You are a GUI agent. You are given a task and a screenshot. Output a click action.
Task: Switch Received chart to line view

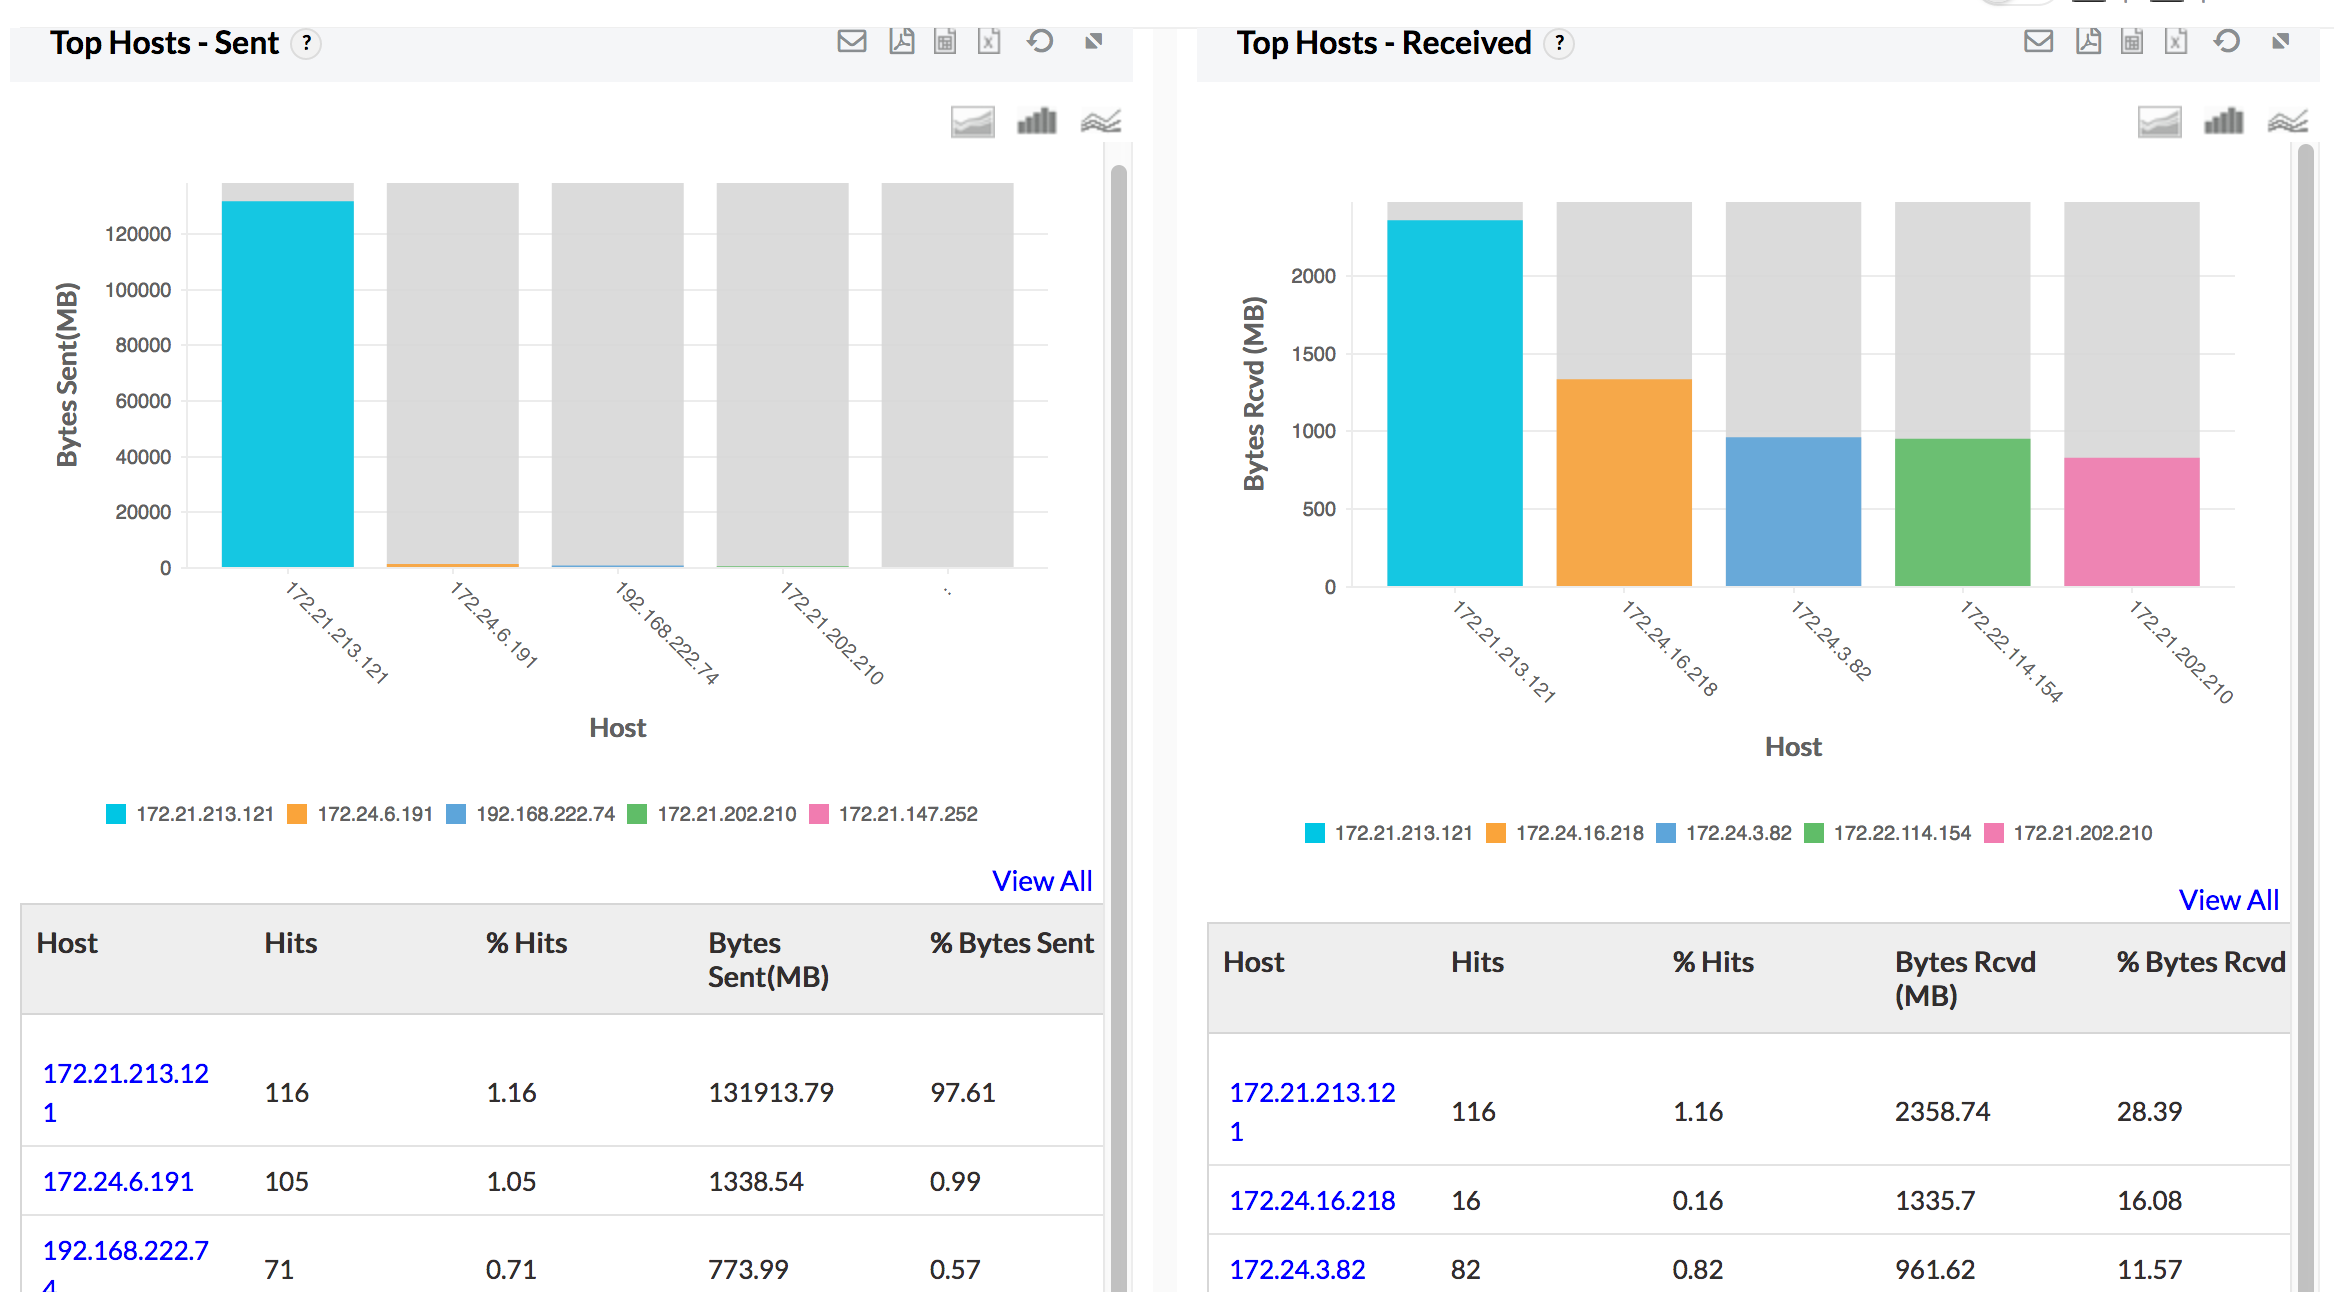point(2287,122)
